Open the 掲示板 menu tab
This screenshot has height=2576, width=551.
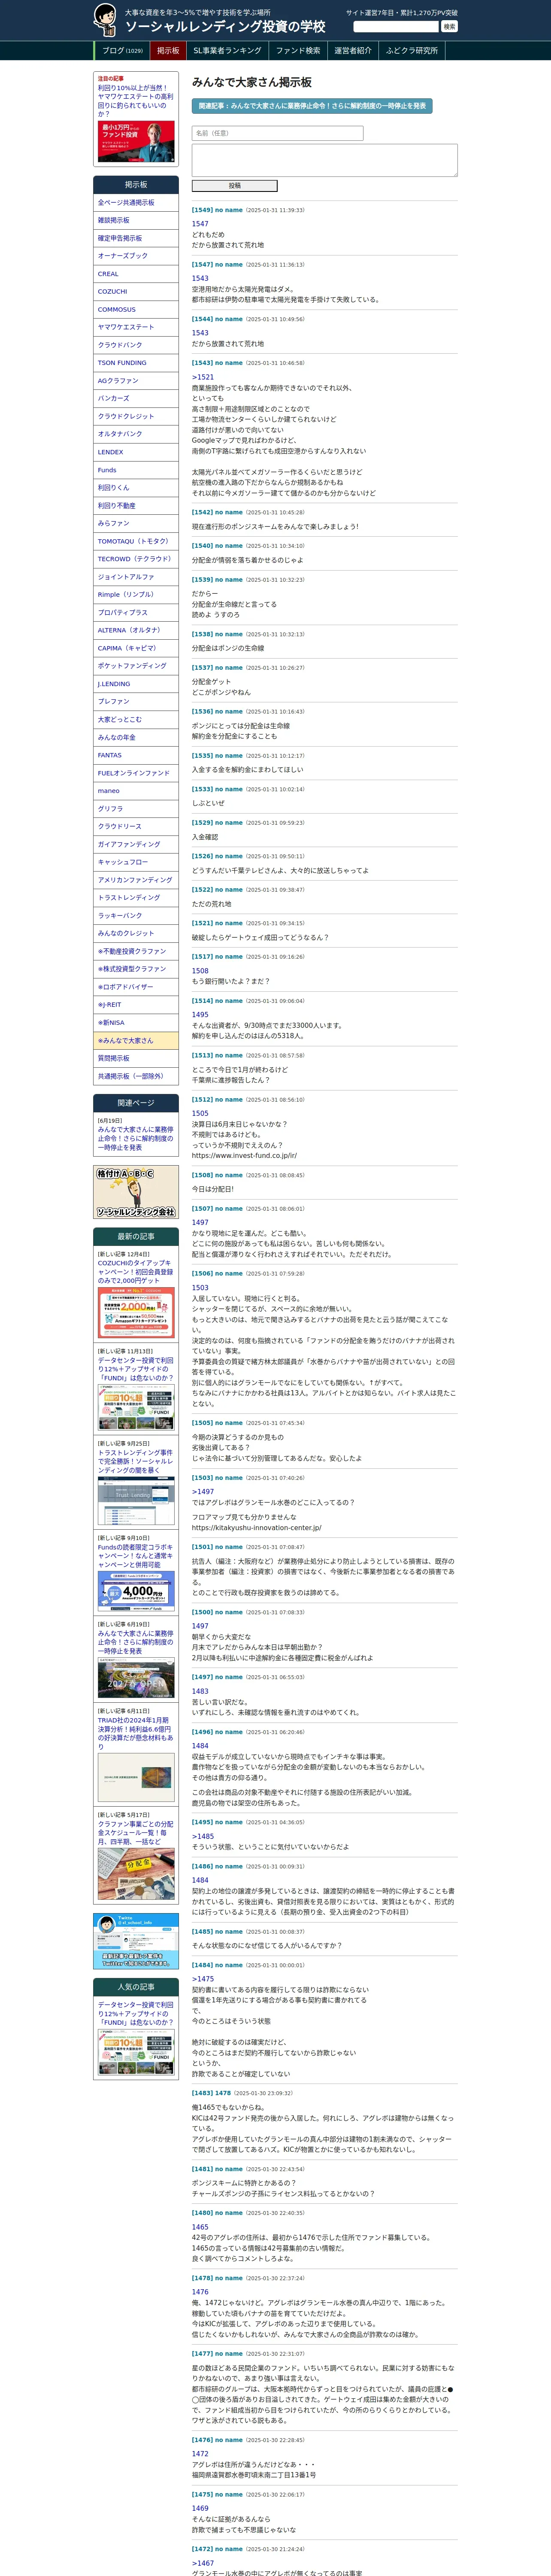click(x=168, y=51)
